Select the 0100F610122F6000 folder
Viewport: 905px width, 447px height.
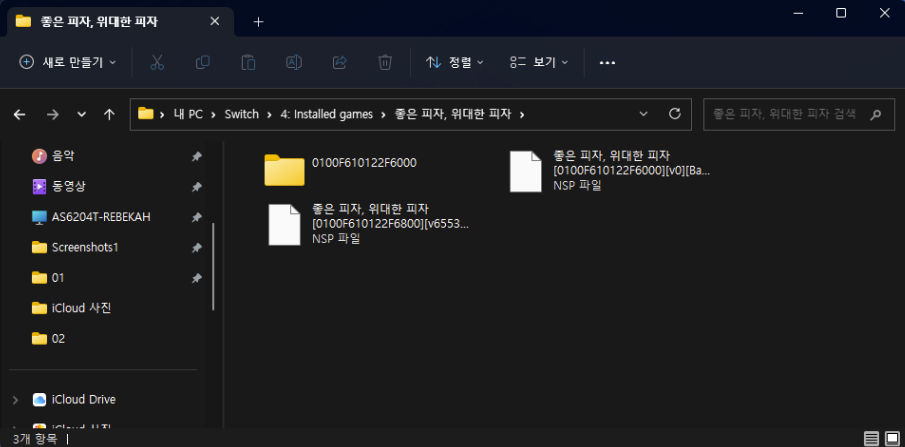point(341,170)
